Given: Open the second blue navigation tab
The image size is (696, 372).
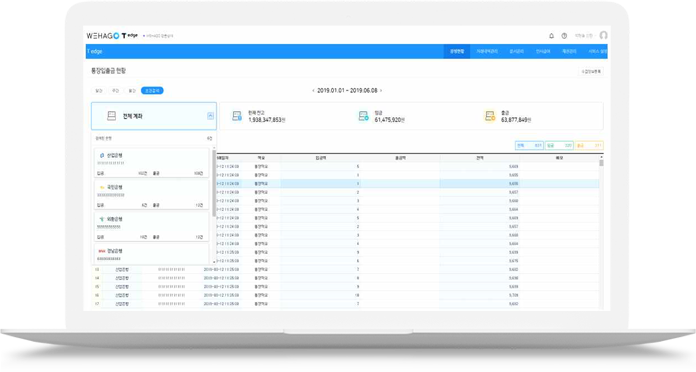Looking at the screenshot, I should point(487,51).
